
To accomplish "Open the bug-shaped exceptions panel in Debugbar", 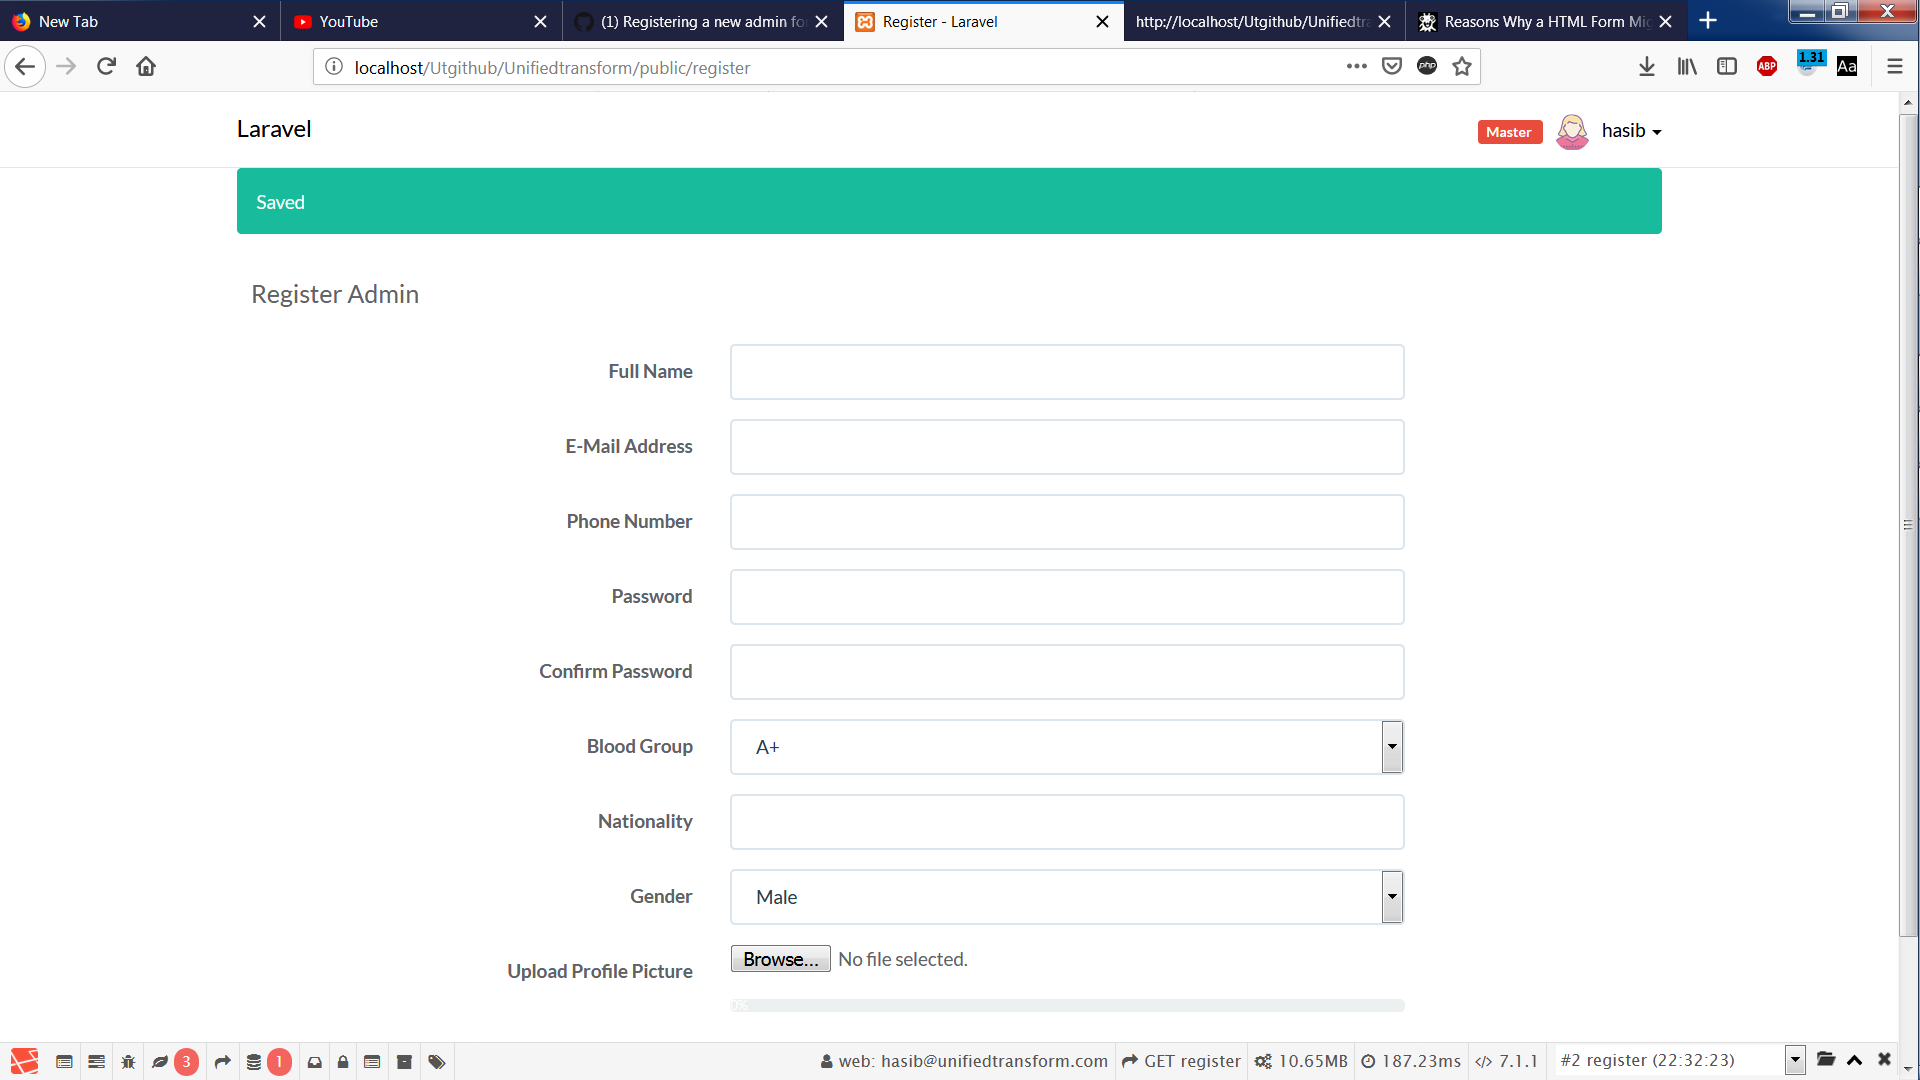I will pos(128,1062).
